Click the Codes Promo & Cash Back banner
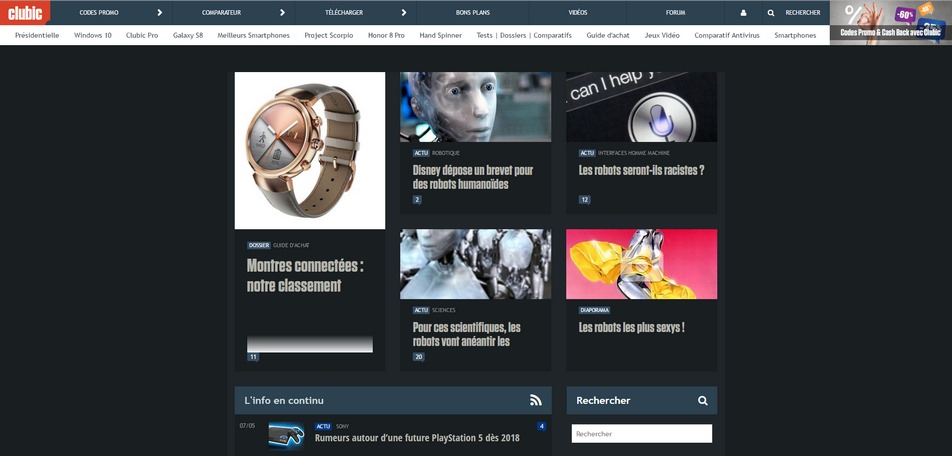The width and height of the screenshot is (952, 456). pyautogui.click(x=890, y=22)
